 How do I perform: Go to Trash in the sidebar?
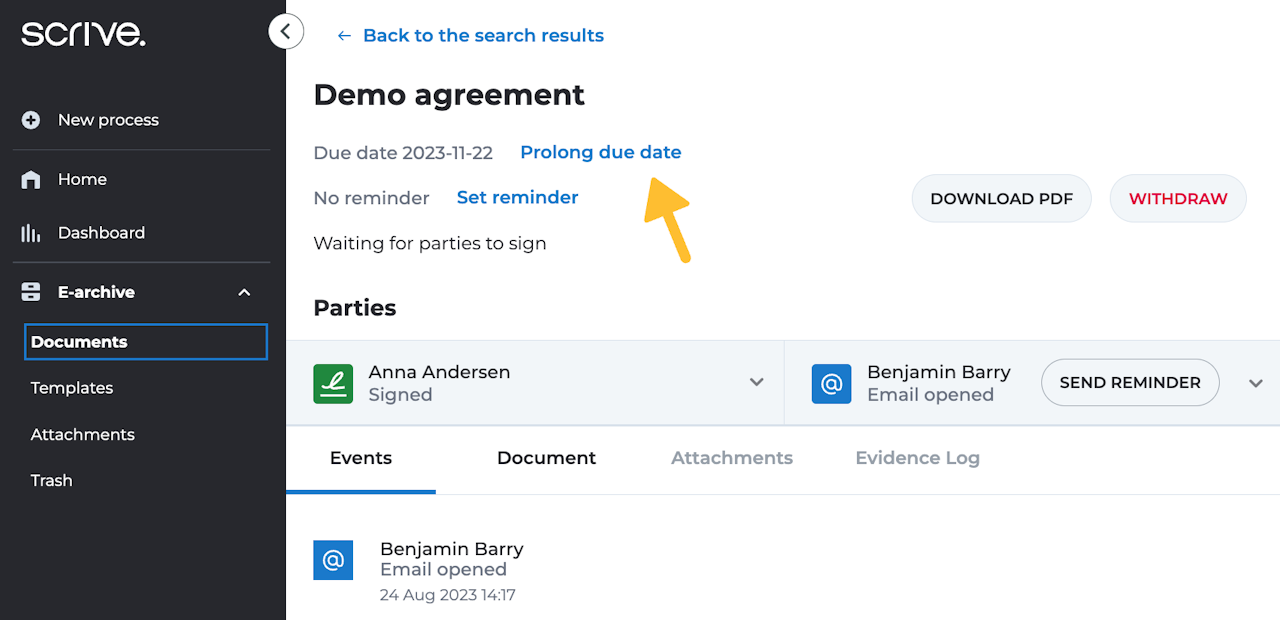(52, 481)
